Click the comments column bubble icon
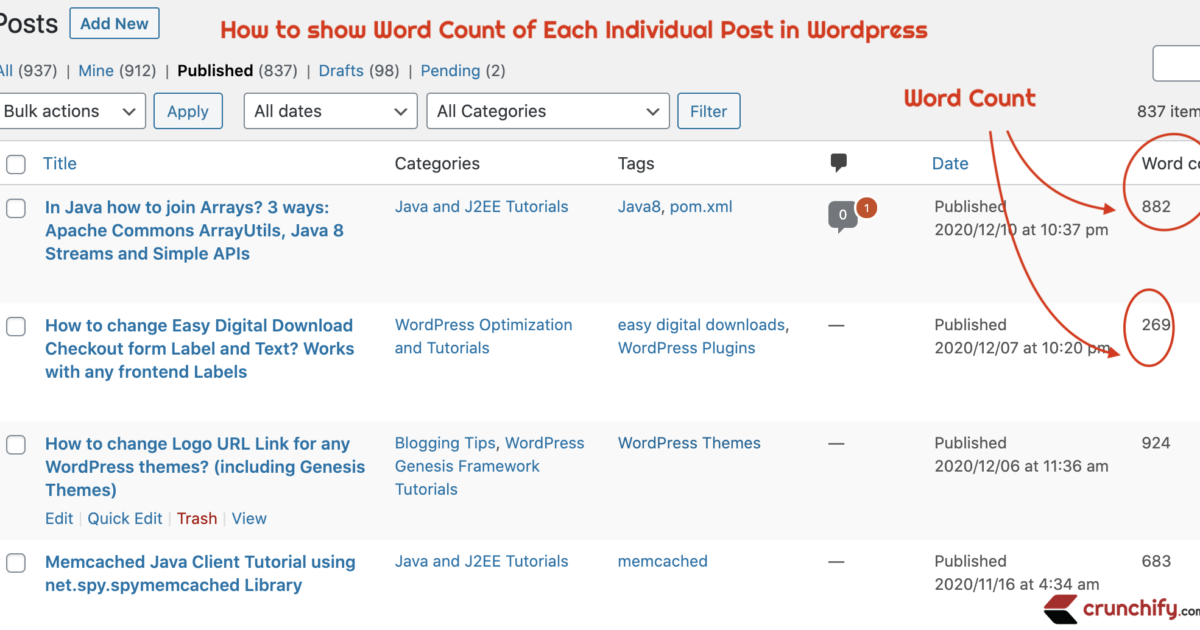 [839, 163]
